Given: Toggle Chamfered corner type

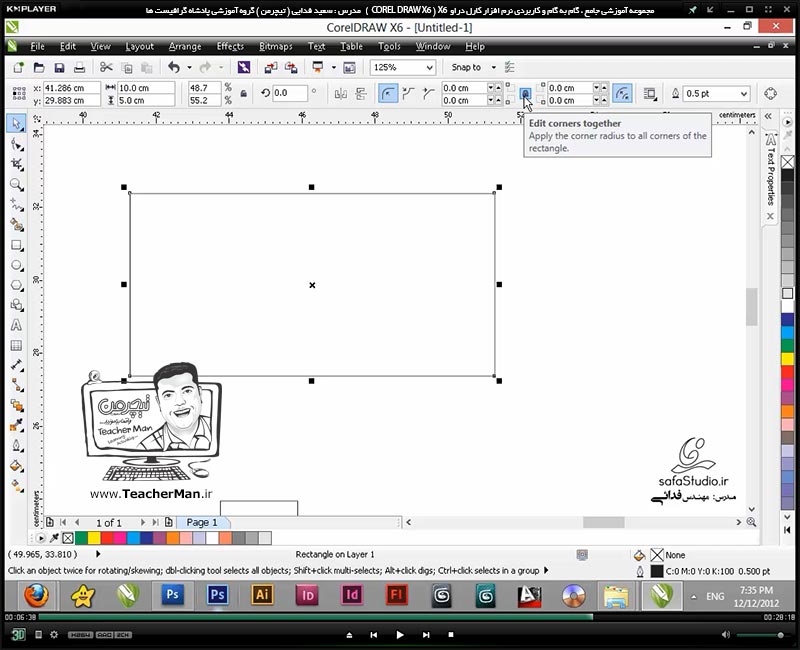Looking at the screenshot, I should 428,94.
